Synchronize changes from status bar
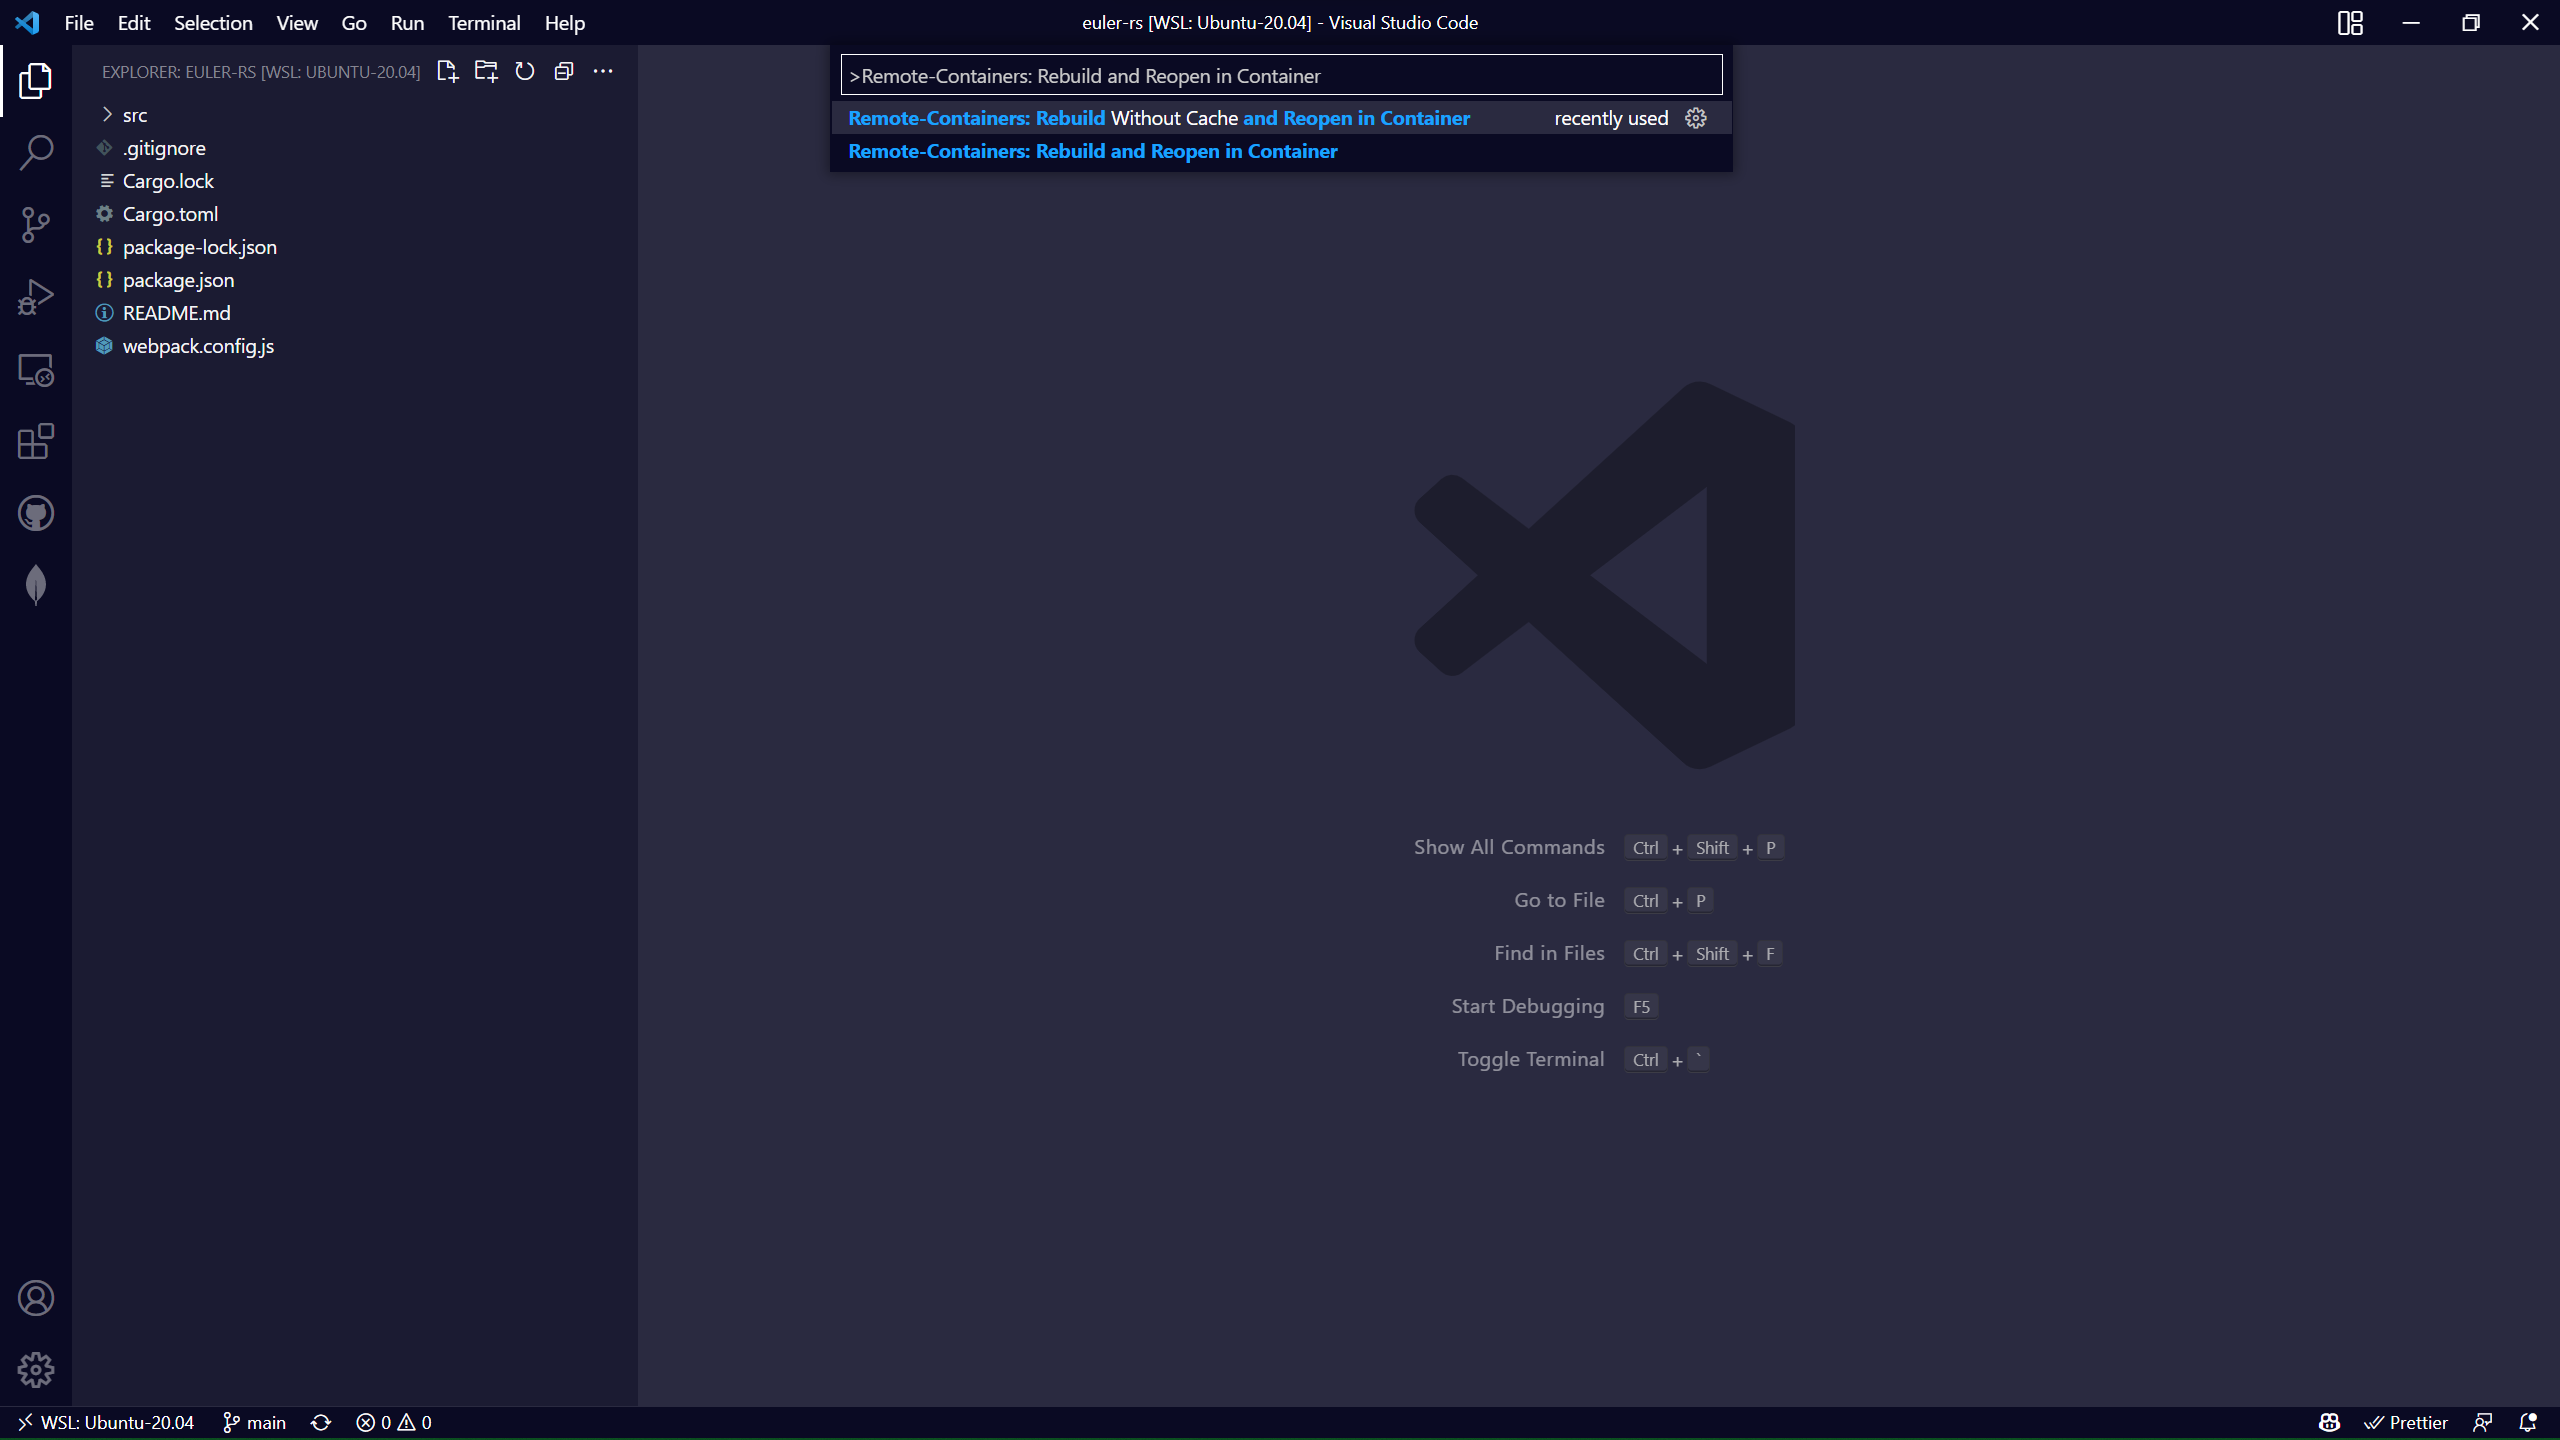This screenshot has width=2560, height=1440. [321, 1422]
